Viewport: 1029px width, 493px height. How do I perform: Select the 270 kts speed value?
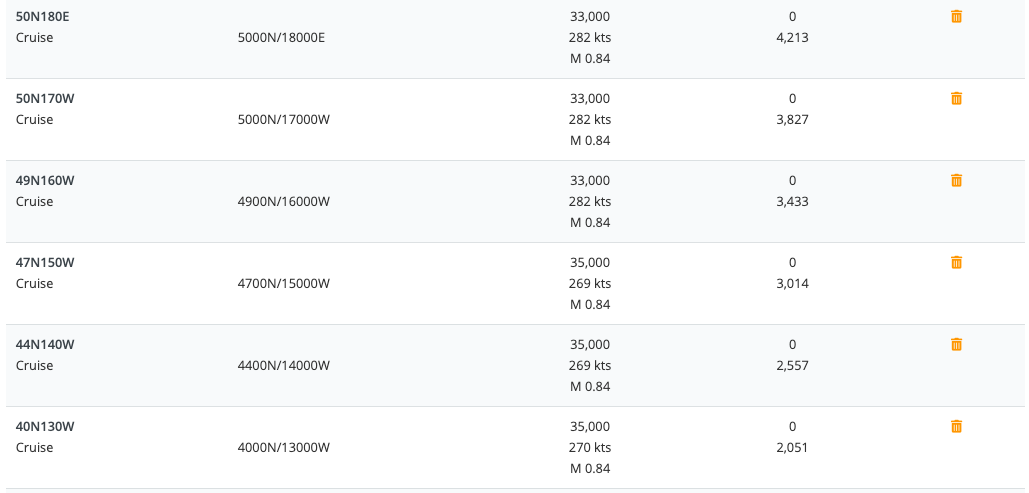590,448
